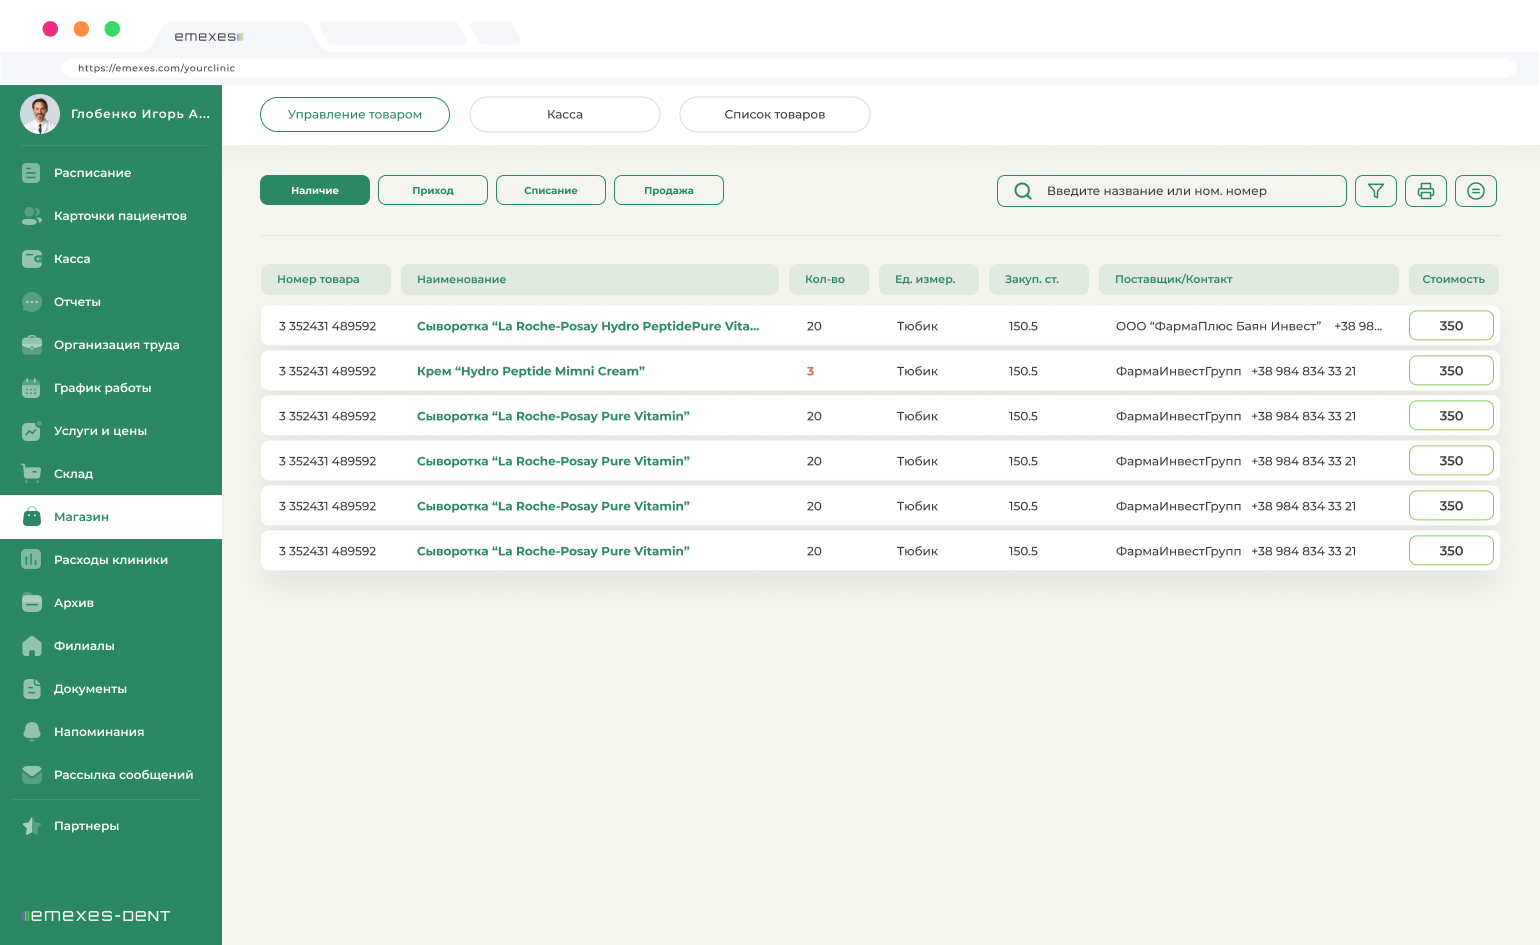1540x945 pixels.
Task: Click the Отчеты sidebar icon
Action: (31, 302)
